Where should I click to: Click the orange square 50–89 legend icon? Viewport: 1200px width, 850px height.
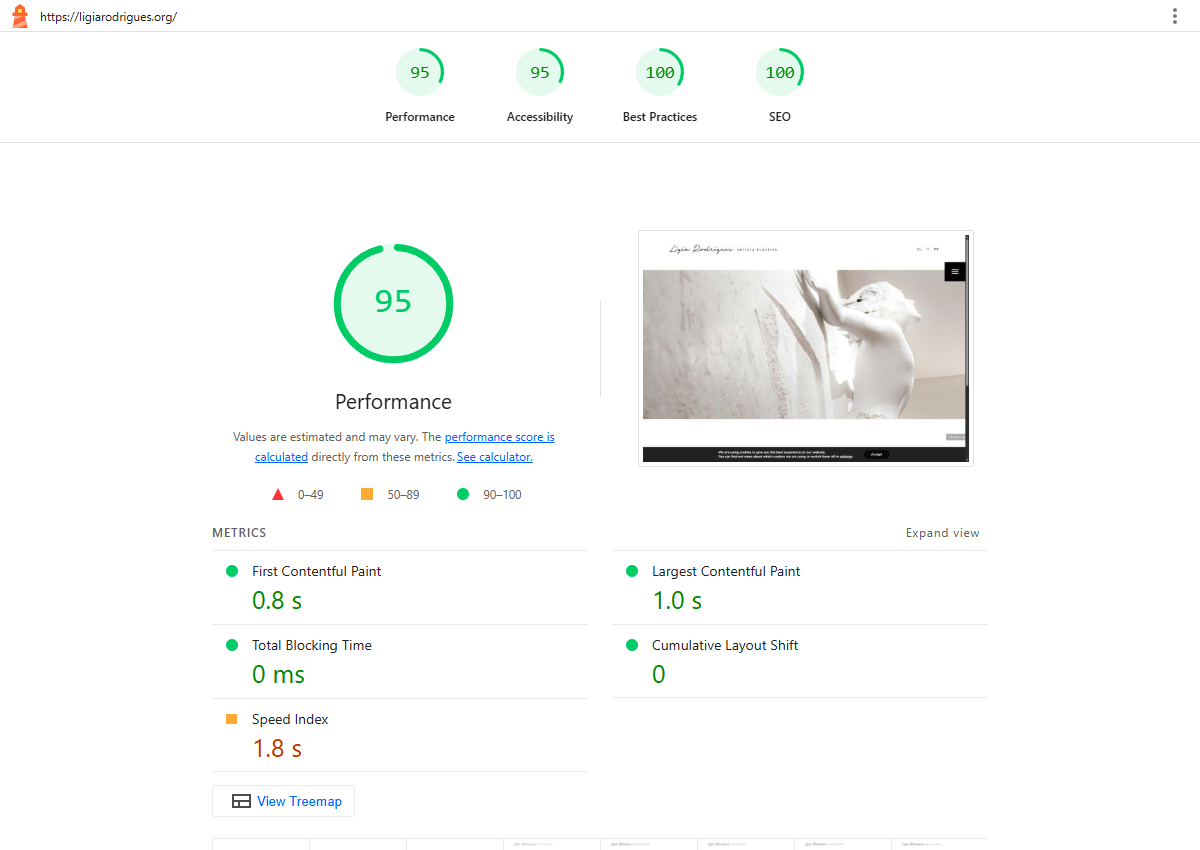click(367, 494)
